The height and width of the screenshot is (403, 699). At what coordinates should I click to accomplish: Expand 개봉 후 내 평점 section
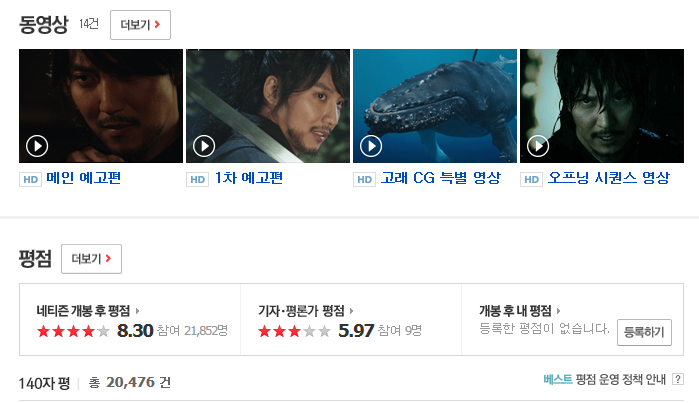coord(520,310)
